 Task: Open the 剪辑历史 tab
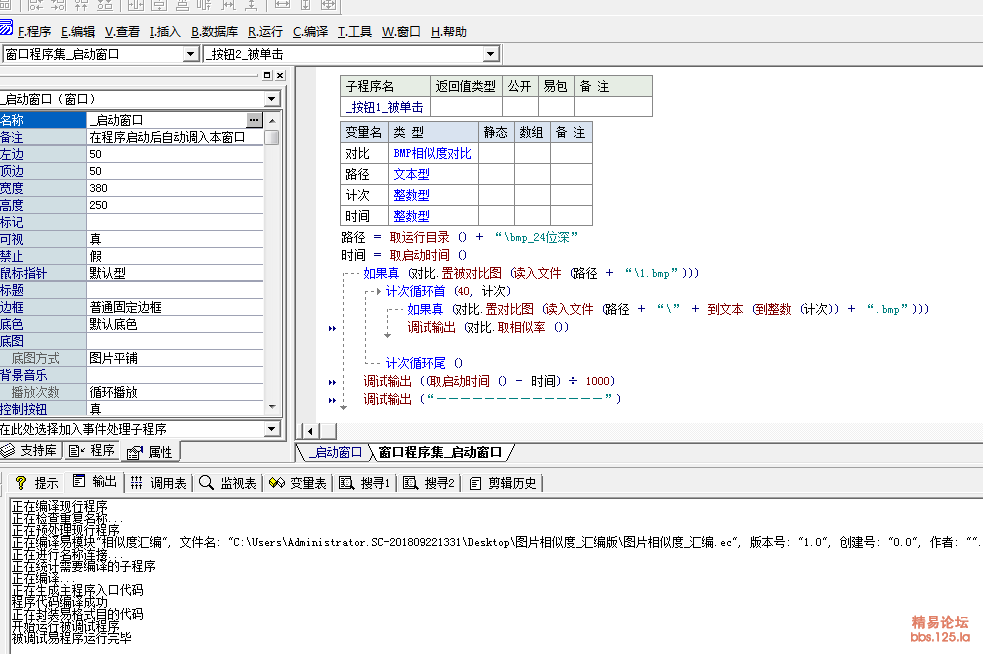503,483
